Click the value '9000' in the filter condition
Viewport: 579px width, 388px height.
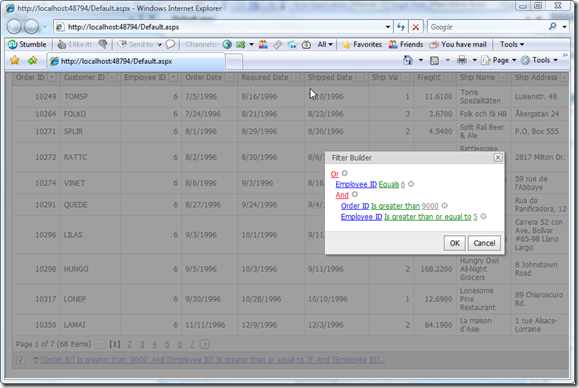tap(430, 206)
